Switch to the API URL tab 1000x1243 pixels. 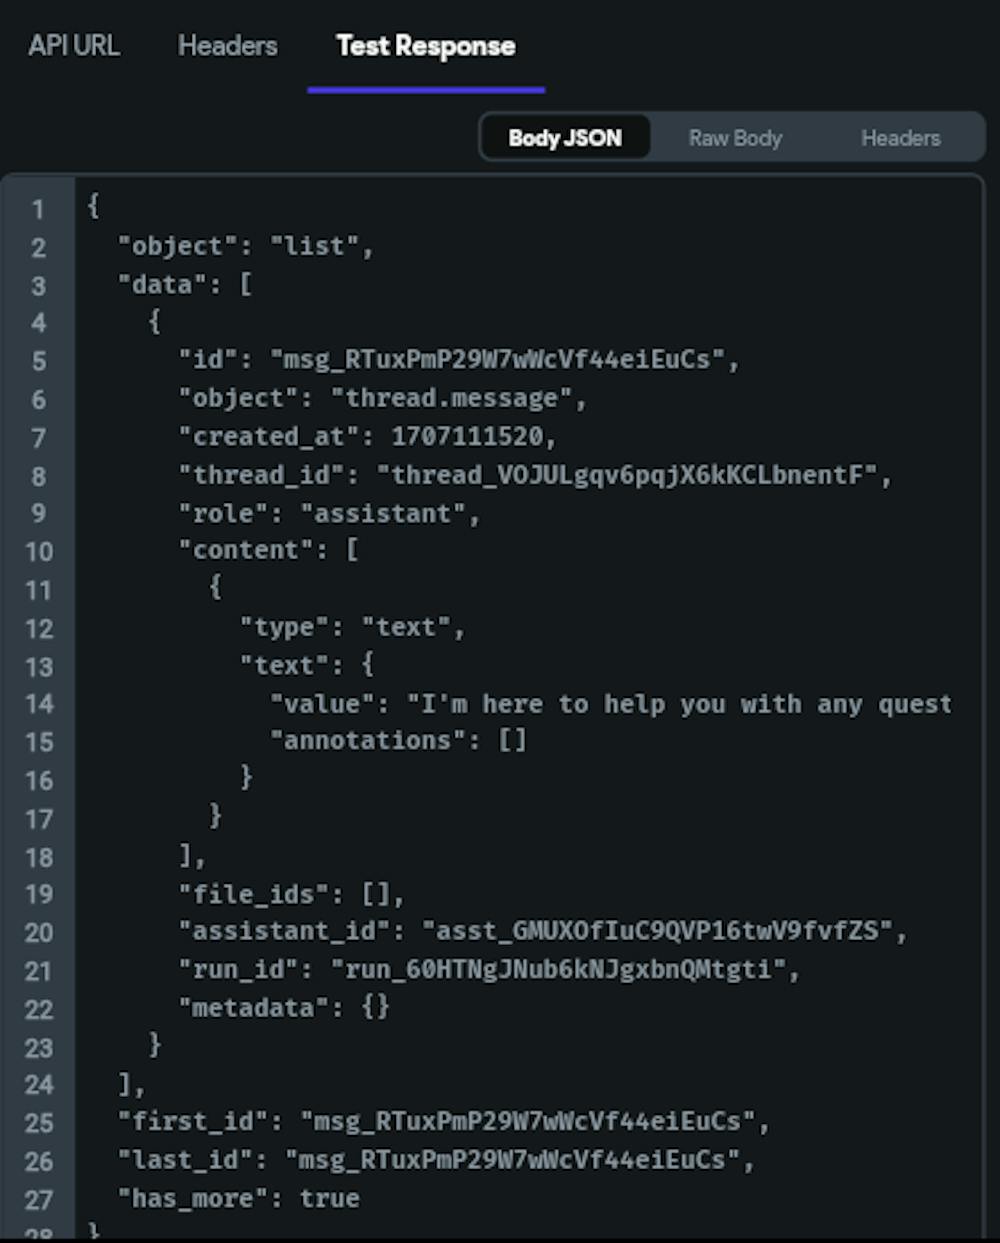tap(72, 46)
